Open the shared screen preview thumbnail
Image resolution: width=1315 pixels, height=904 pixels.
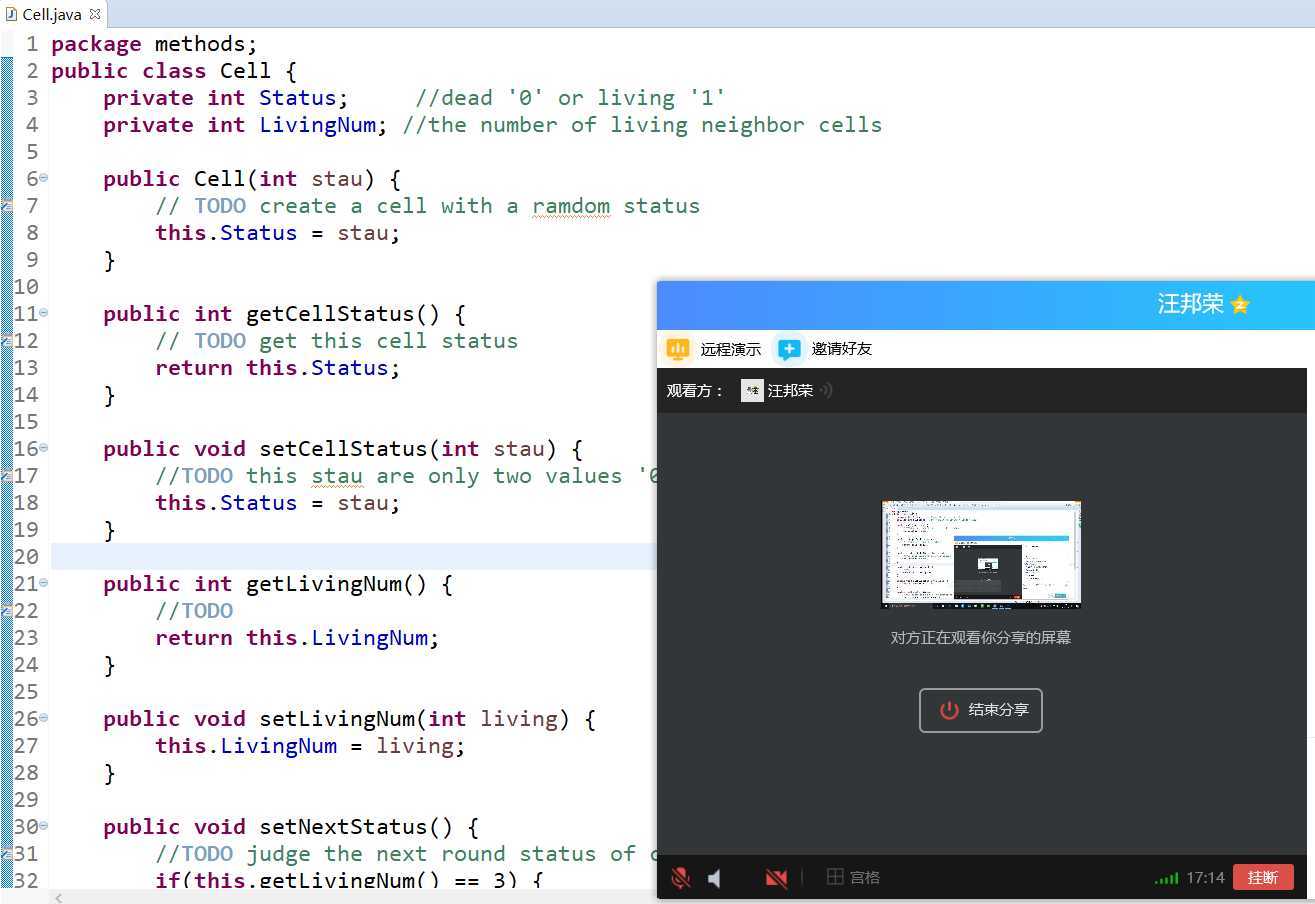tap(980, 555)
